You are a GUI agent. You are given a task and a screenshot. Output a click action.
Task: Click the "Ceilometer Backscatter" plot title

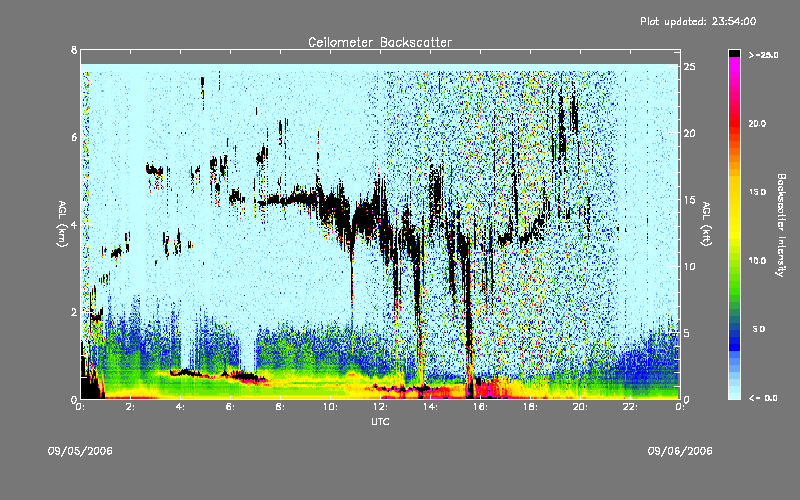(380, 42)
